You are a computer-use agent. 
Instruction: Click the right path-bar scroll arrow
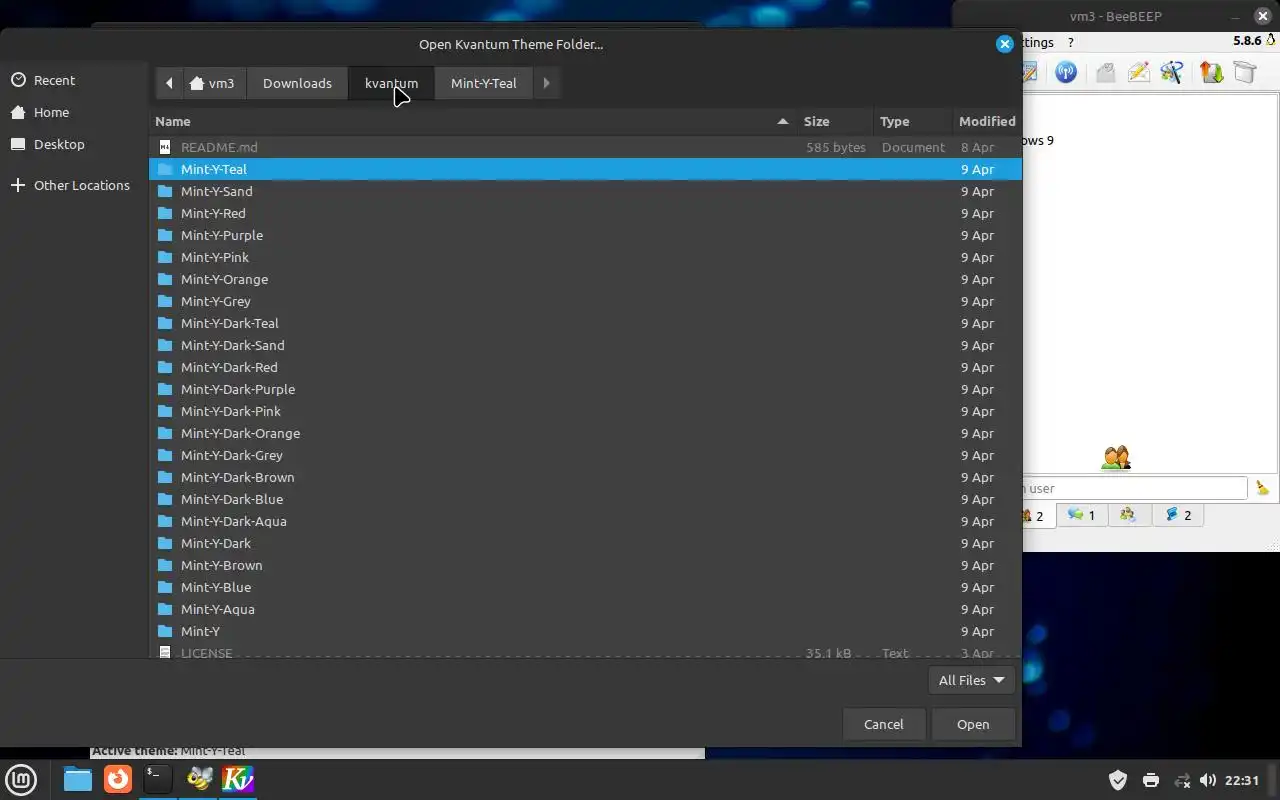coord(546,83)
